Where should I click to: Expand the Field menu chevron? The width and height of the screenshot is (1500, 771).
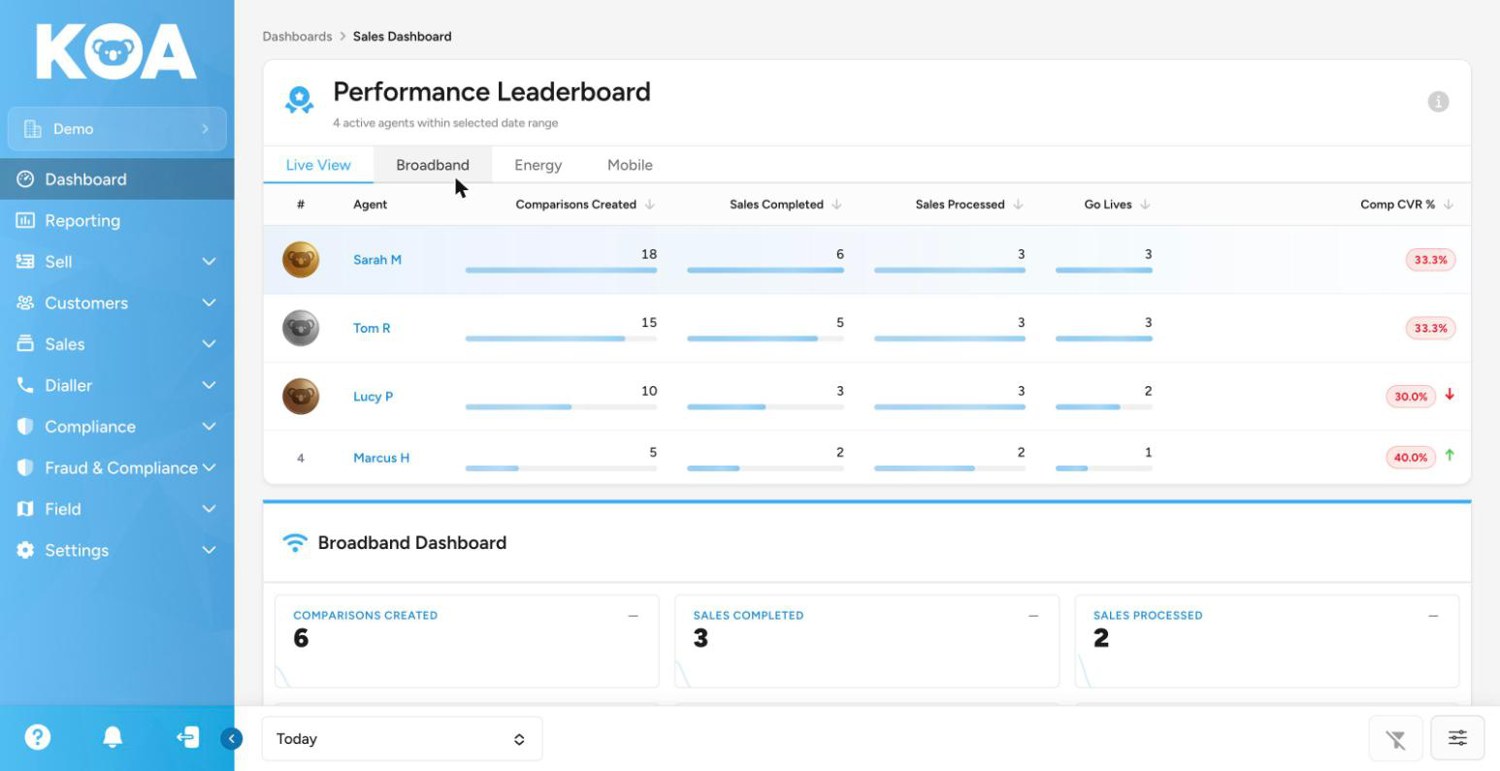[209, 509]
